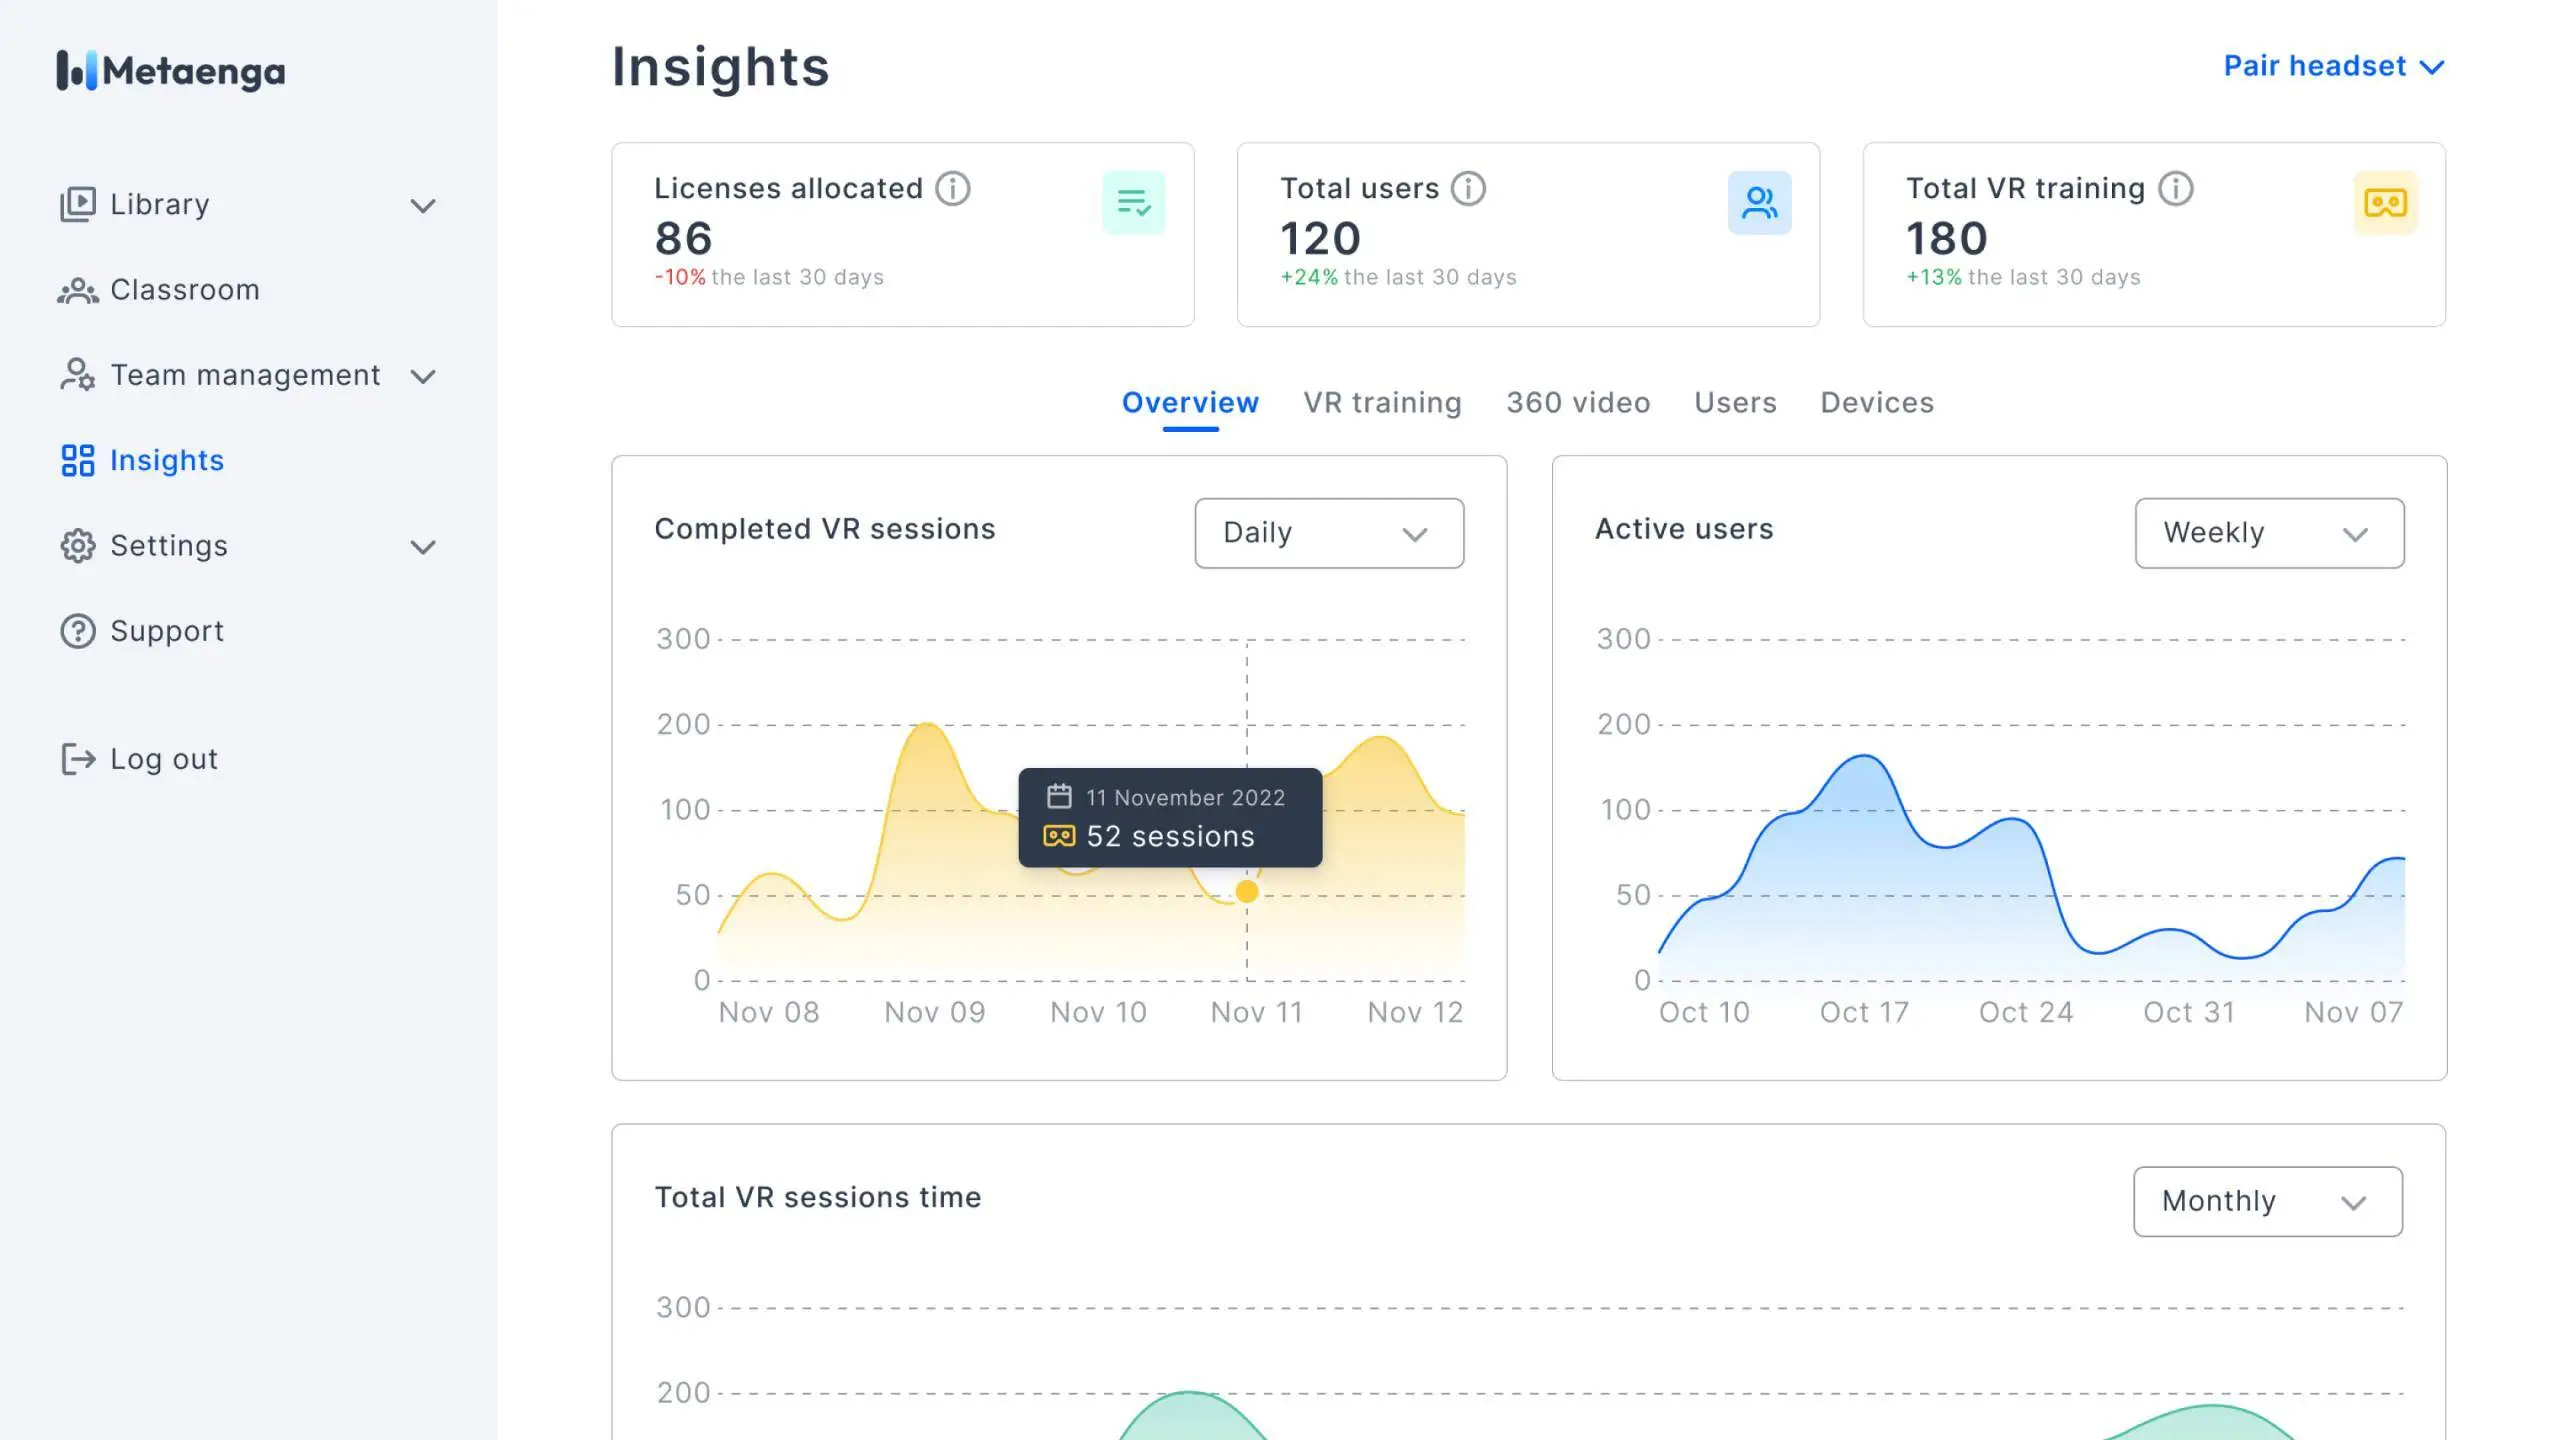This screenshot has width=2560, height=1440.
Task: Click the +13% change text
Action: 1934,277
